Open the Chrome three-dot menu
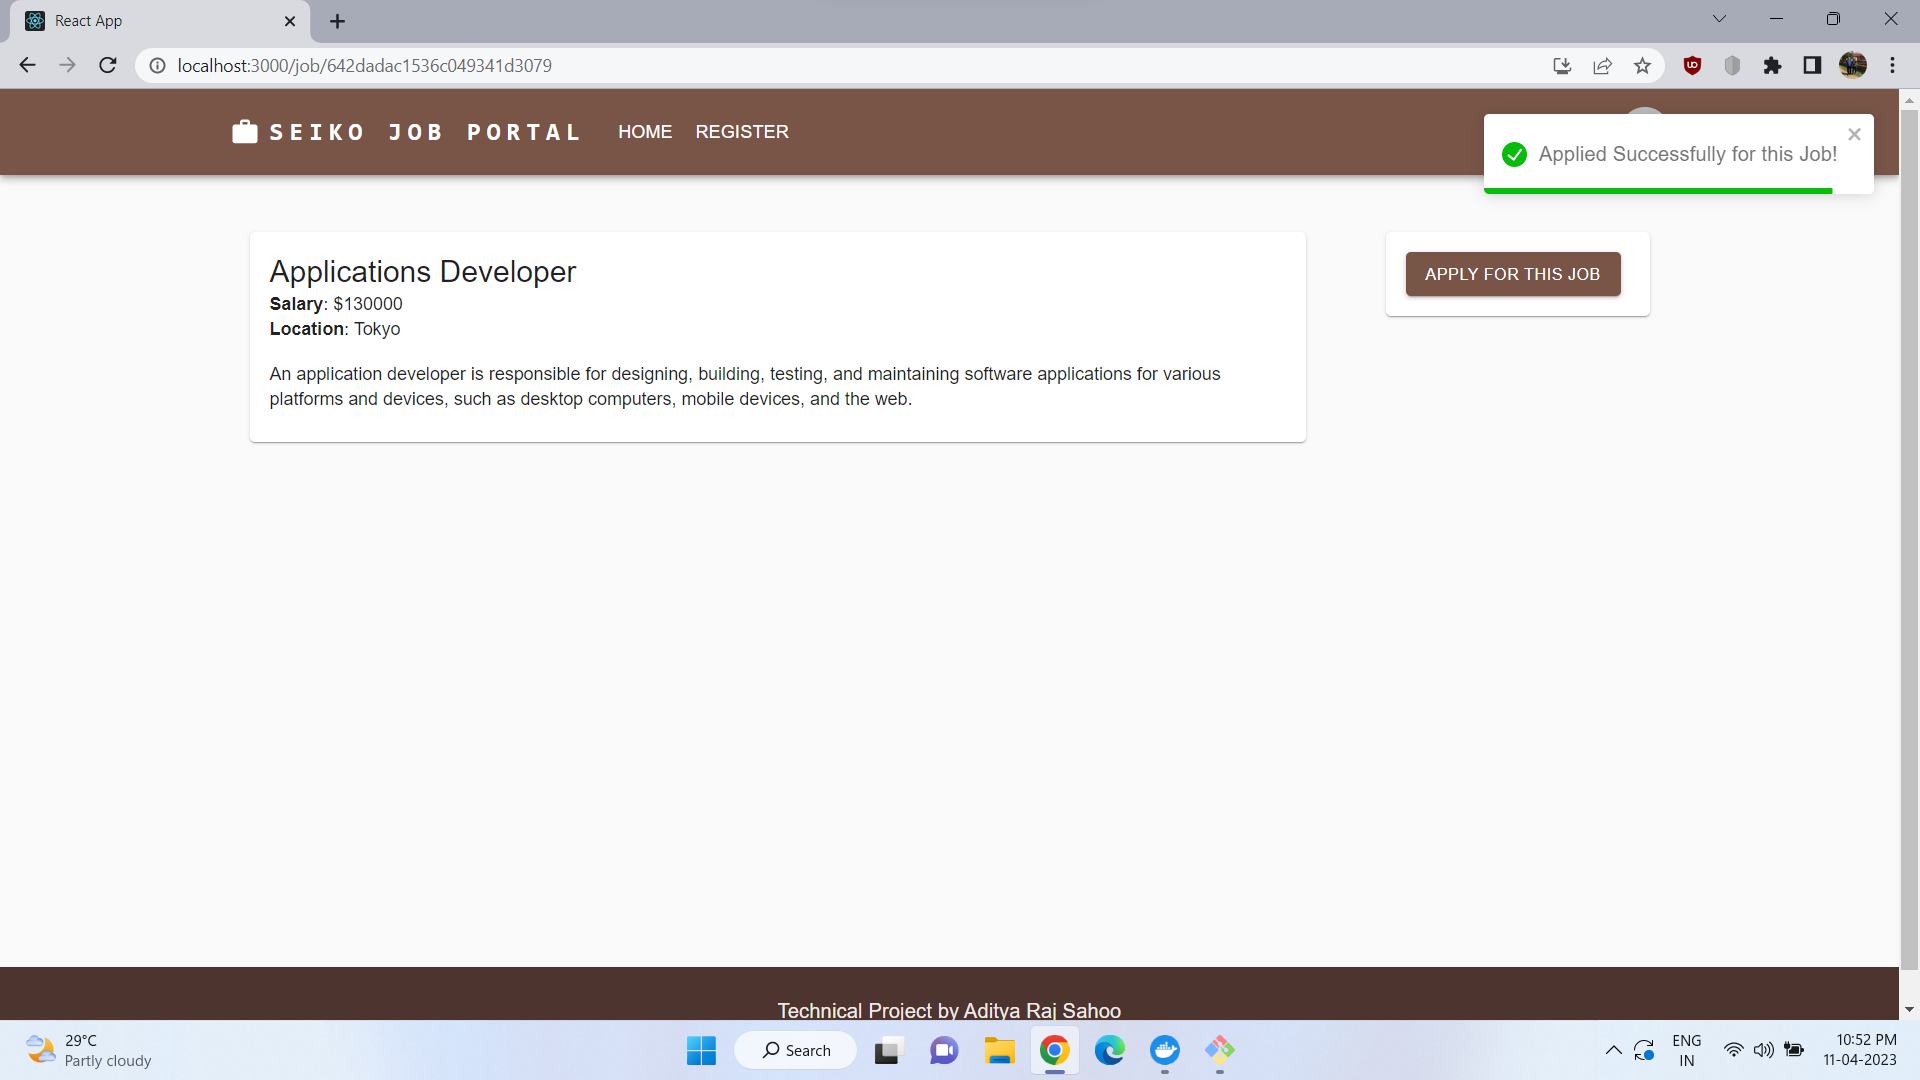 [x=1892, y=65]
